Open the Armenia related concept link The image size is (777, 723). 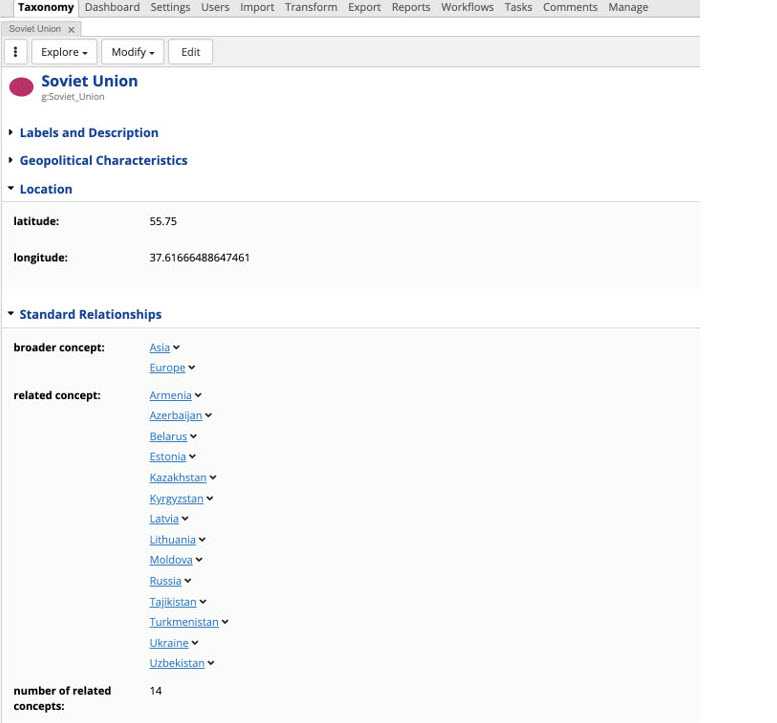click(170, 395)
